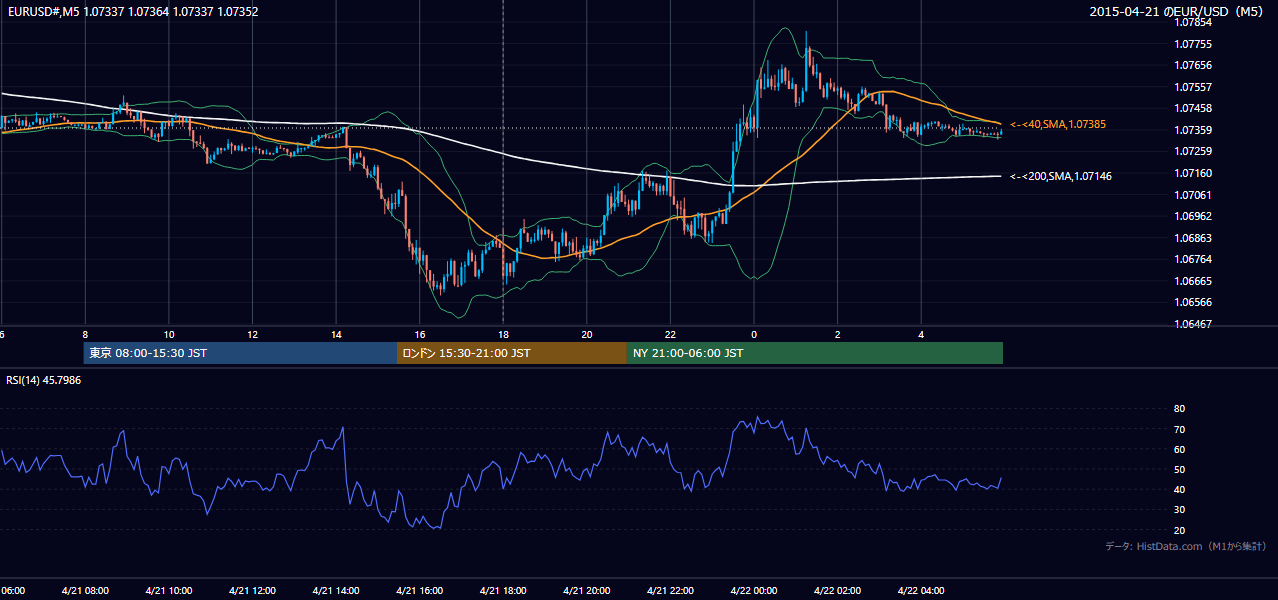Click the 4/21 18:00 time label

click(x=503, y=591)
